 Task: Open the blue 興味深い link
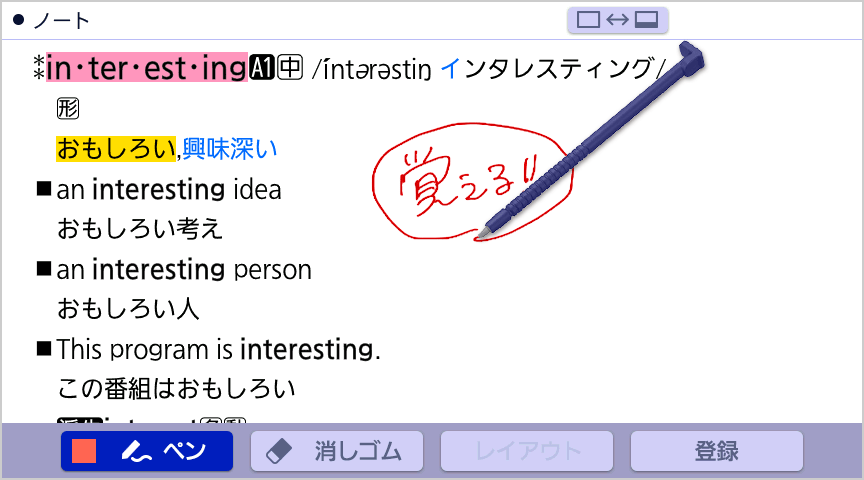click(x=230, y=149)
